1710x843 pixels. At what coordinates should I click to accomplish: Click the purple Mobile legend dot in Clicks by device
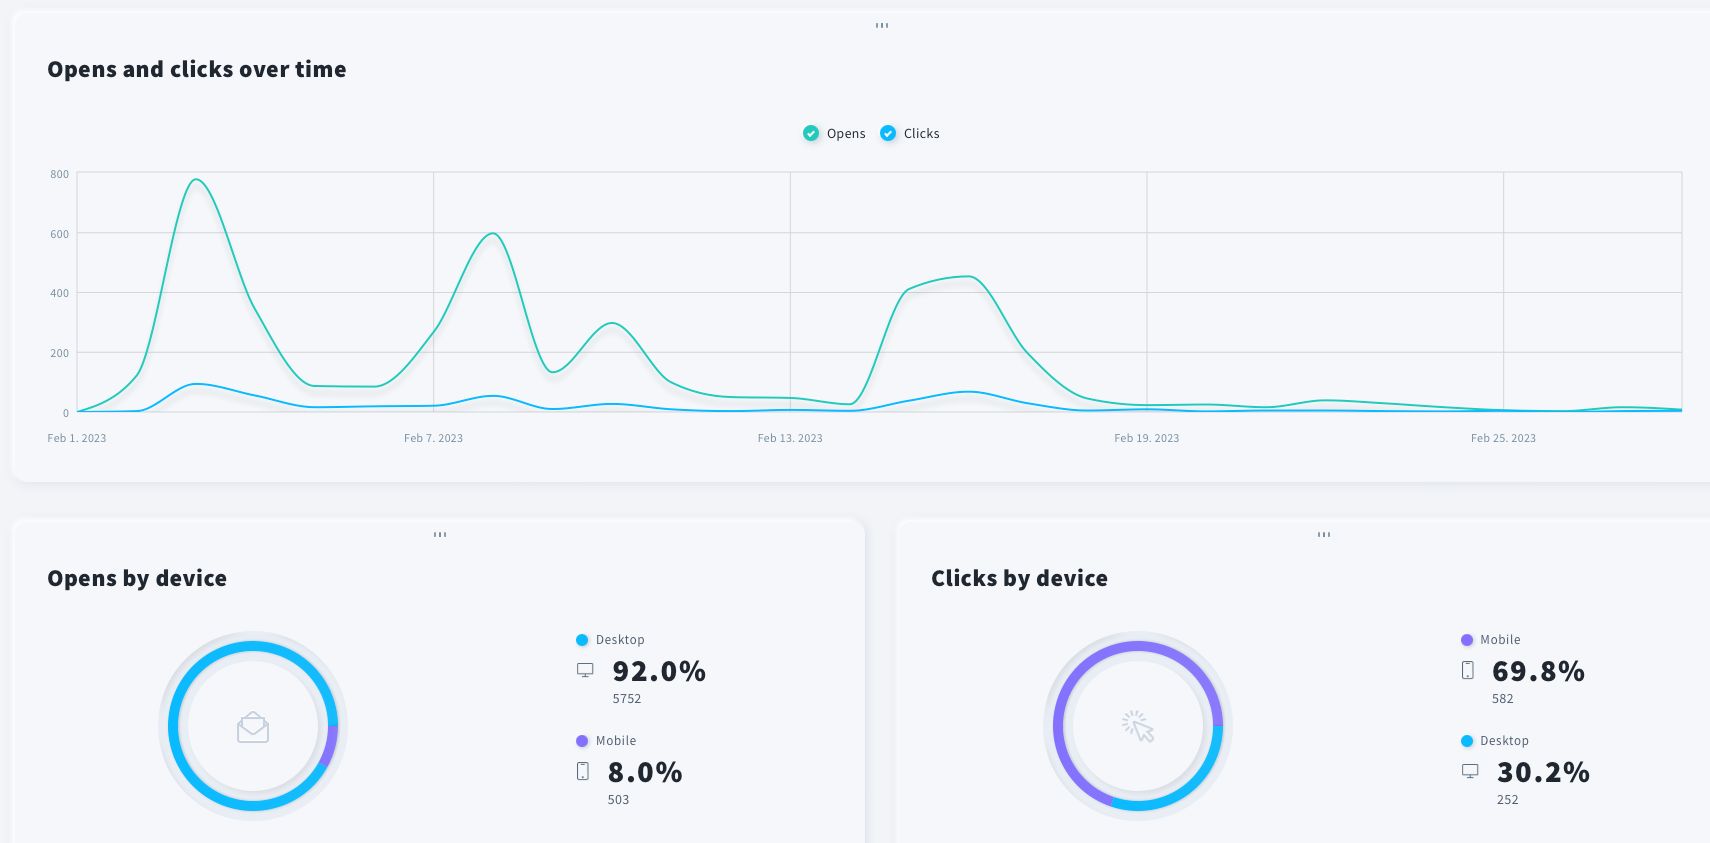click(1467, 640)
